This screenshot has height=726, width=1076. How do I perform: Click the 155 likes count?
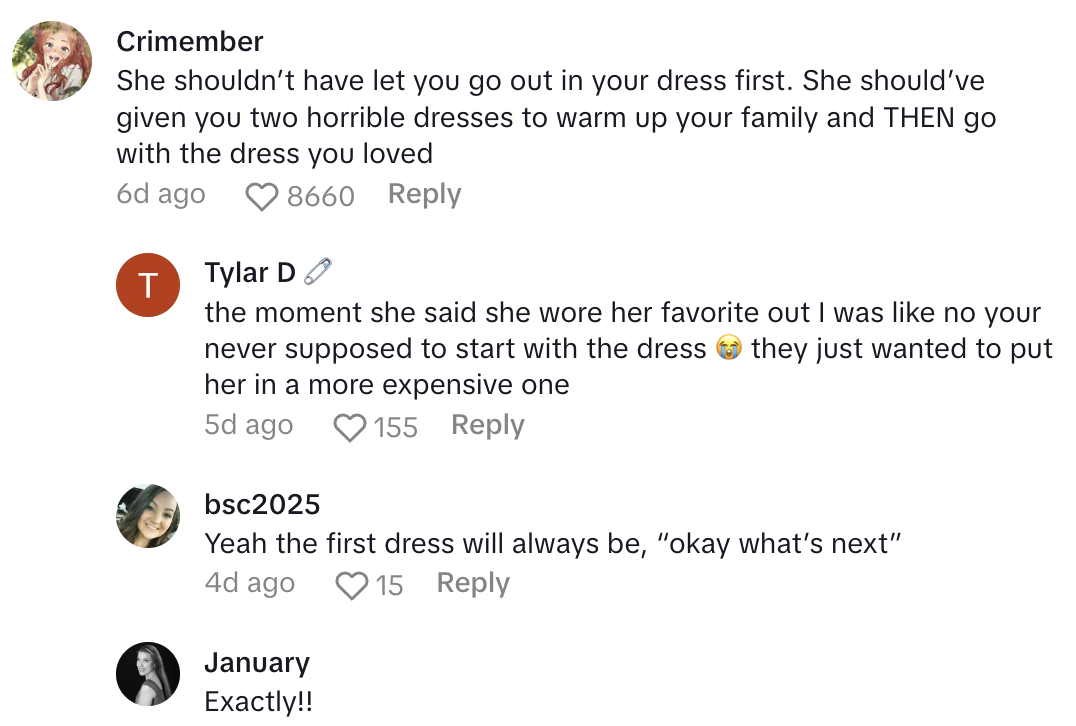pyautogui.click(x=395, y=427)
